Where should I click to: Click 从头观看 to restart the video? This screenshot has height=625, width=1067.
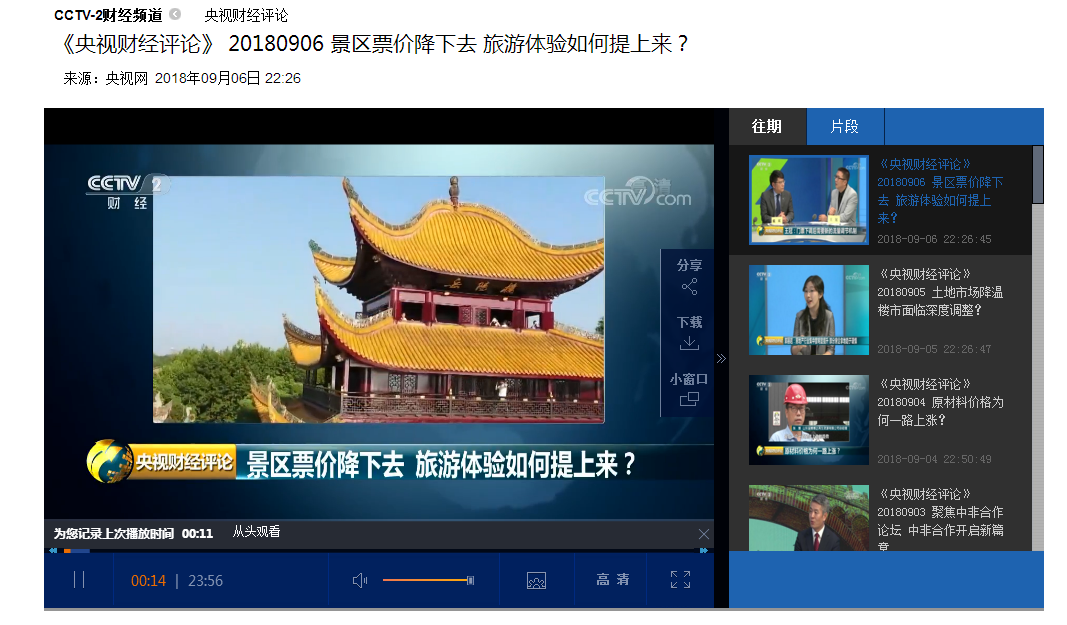coord(256,533)
